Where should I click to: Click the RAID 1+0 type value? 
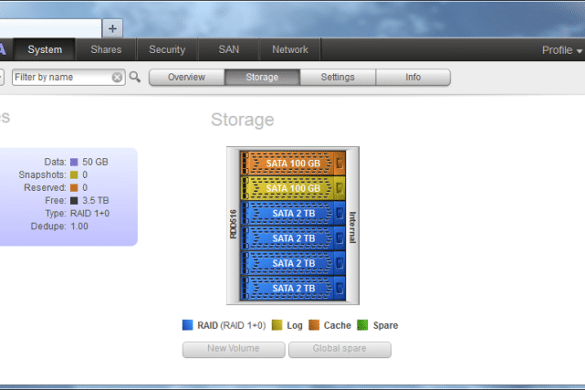[x=90, y=213]
